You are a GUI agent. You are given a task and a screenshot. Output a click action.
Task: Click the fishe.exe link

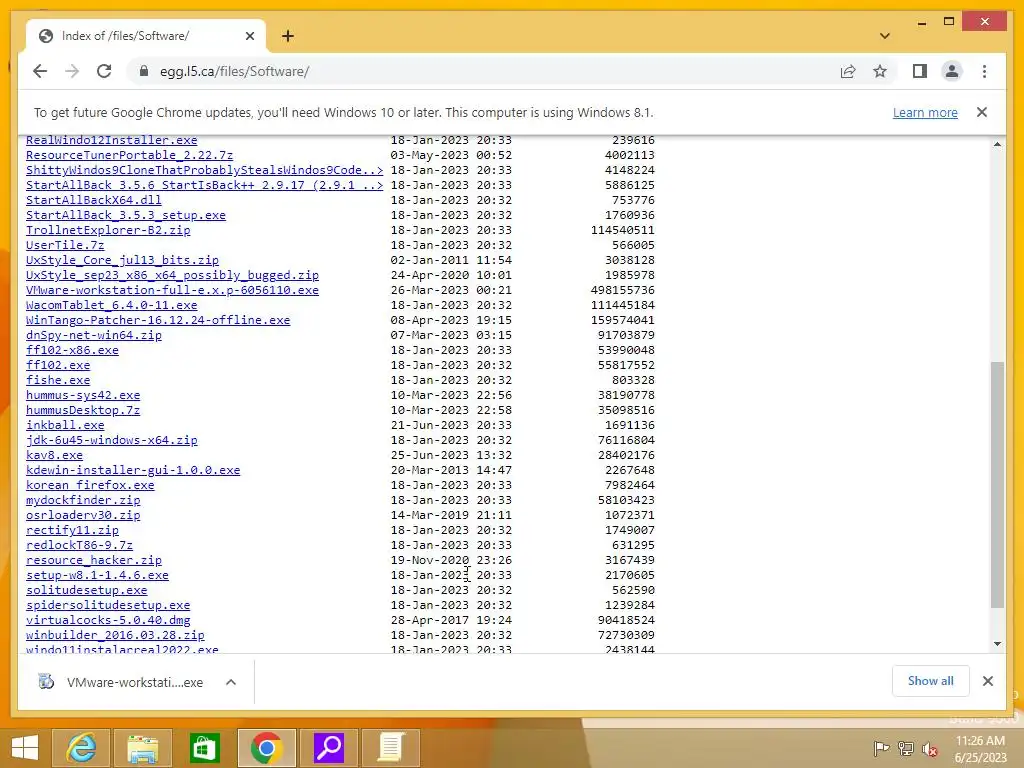pyautogui.click(x=57, y=380)
